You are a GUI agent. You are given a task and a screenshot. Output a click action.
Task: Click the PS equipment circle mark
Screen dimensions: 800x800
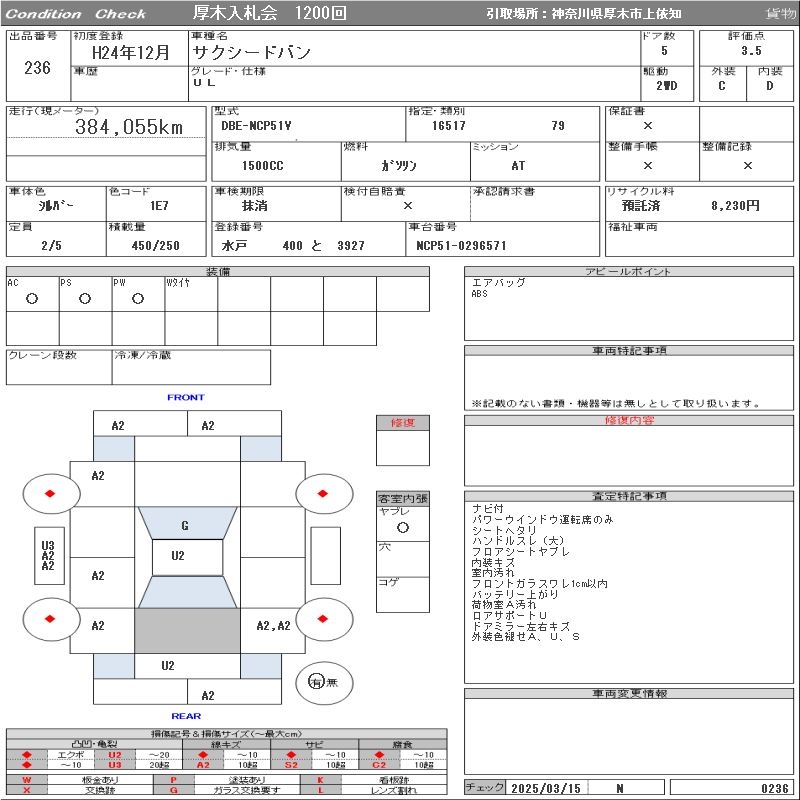(85, 298)
